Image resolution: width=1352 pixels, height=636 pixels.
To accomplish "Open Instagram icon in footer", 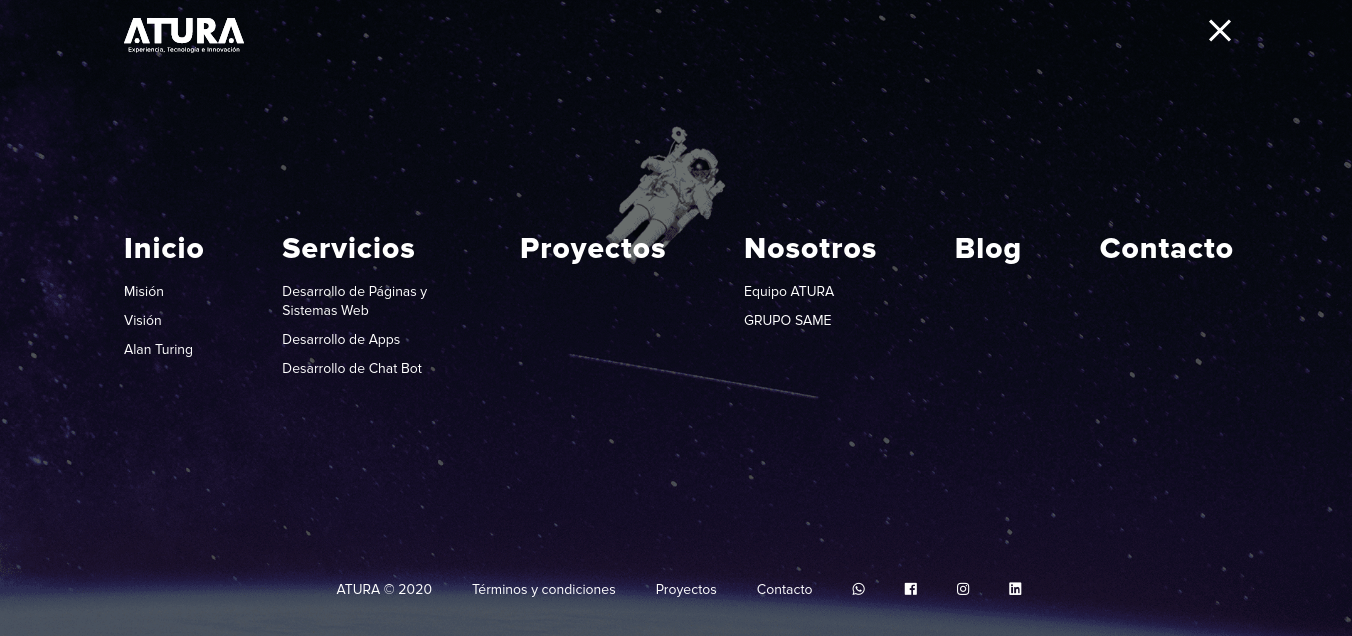I will coord(963,589).
